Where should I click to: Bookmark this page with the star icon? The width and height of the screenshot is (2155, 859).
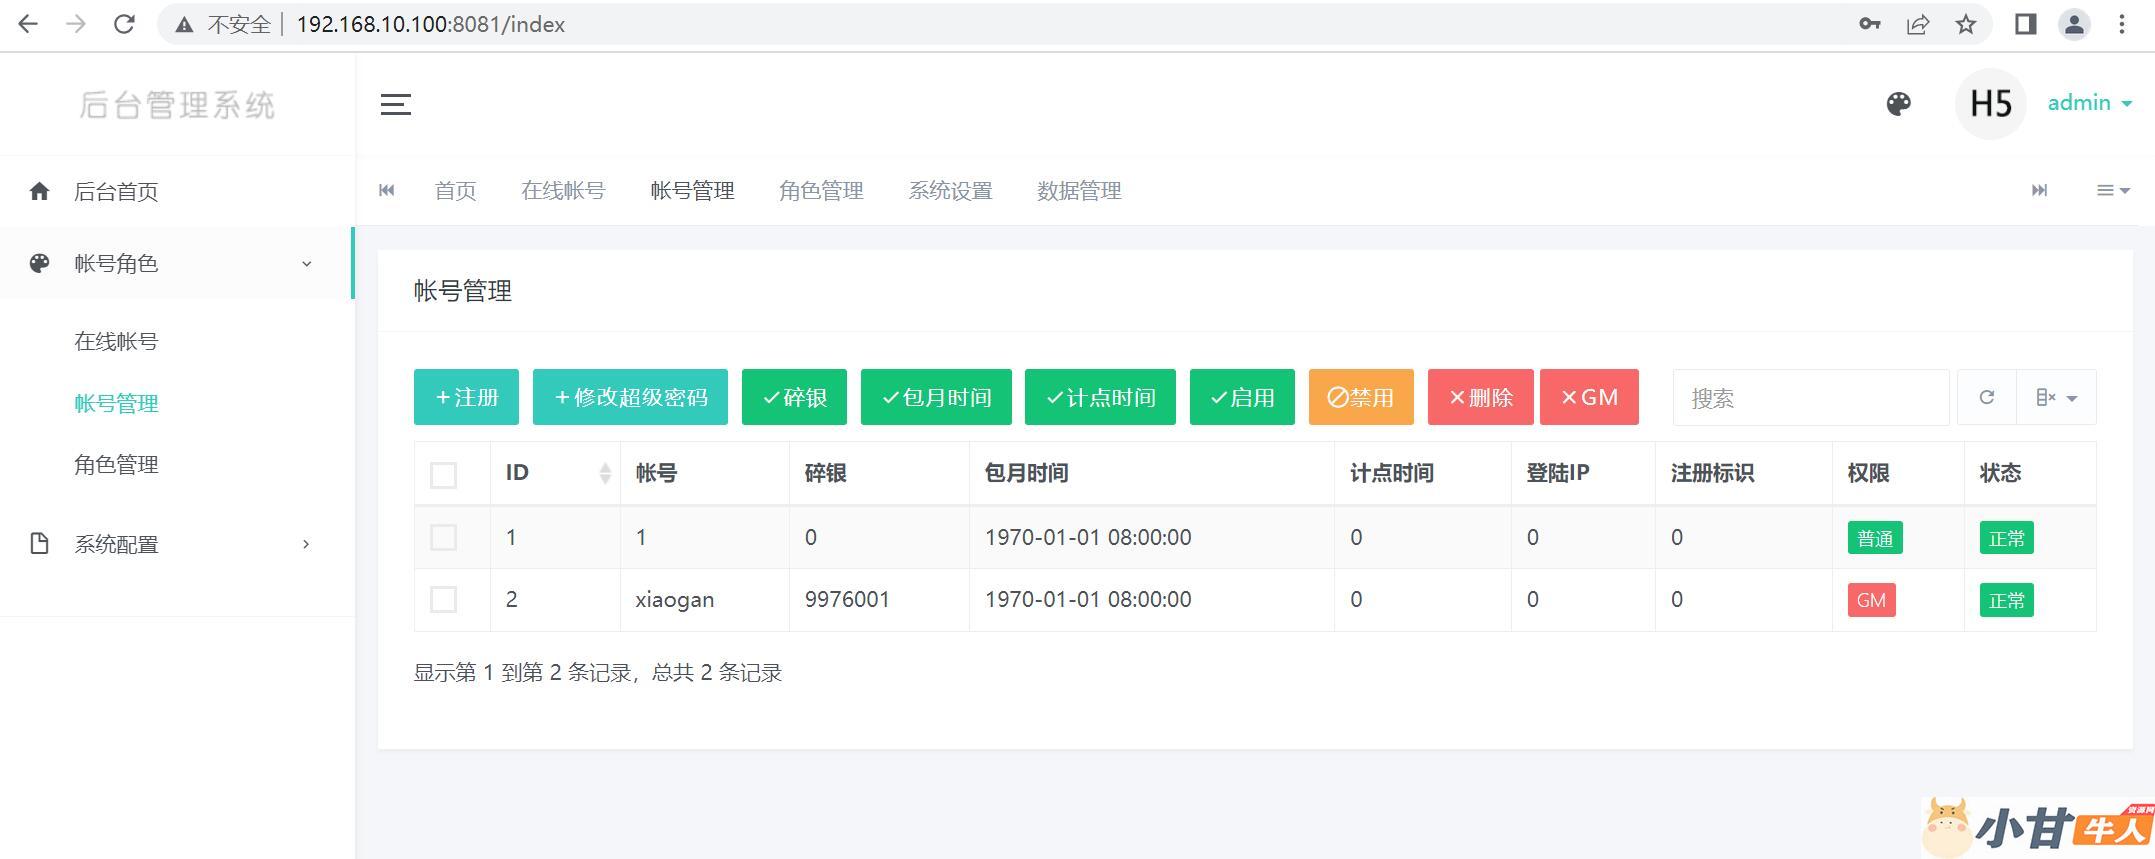point(1965,25)
